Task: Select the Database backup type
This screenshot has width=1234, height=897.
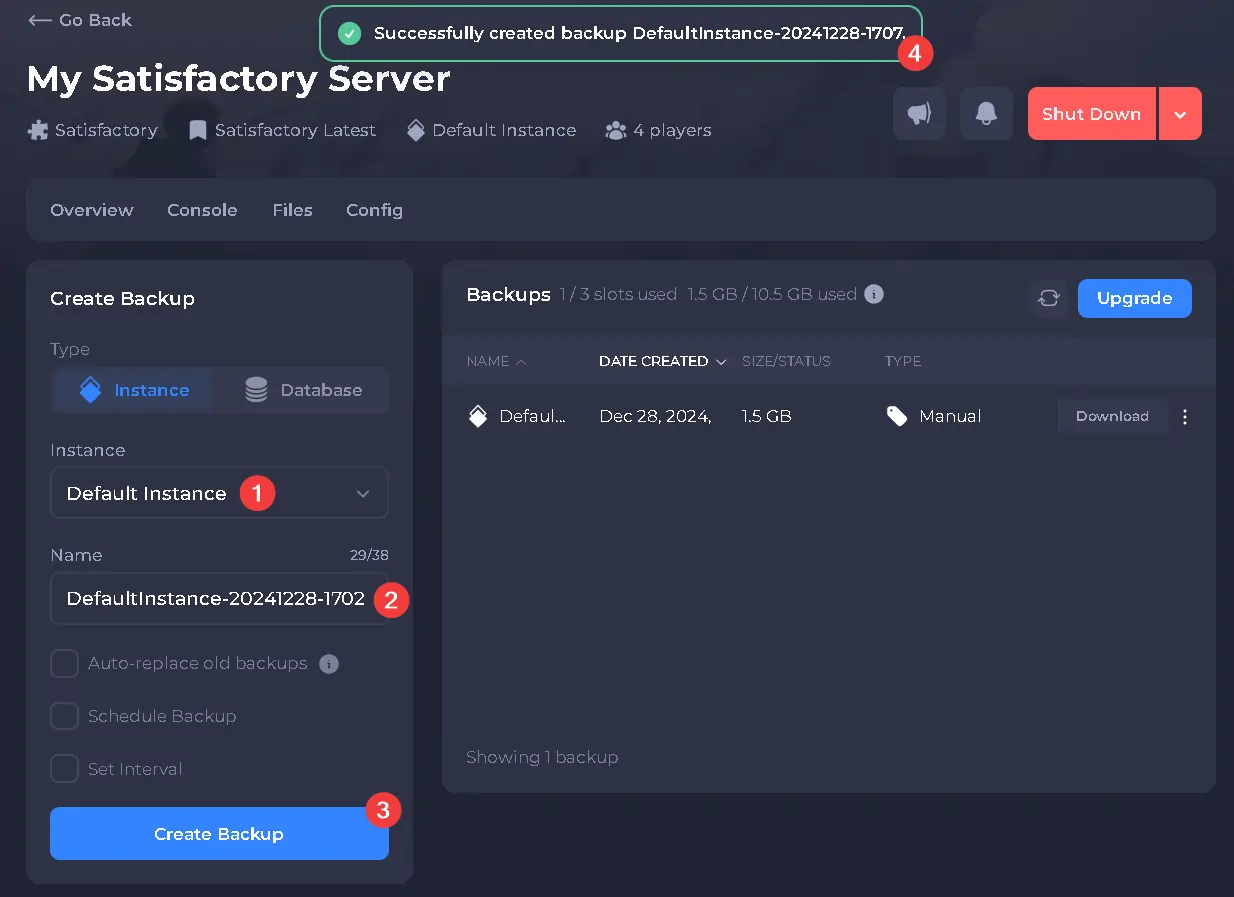Action: 303,390
